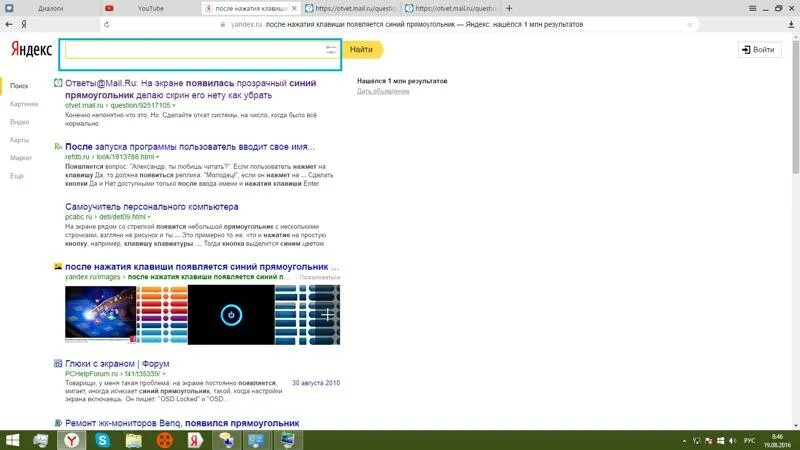Show hidden tray icons arrow
The image size is (800, 450).
pyautogui.click(x=684, y=441)
